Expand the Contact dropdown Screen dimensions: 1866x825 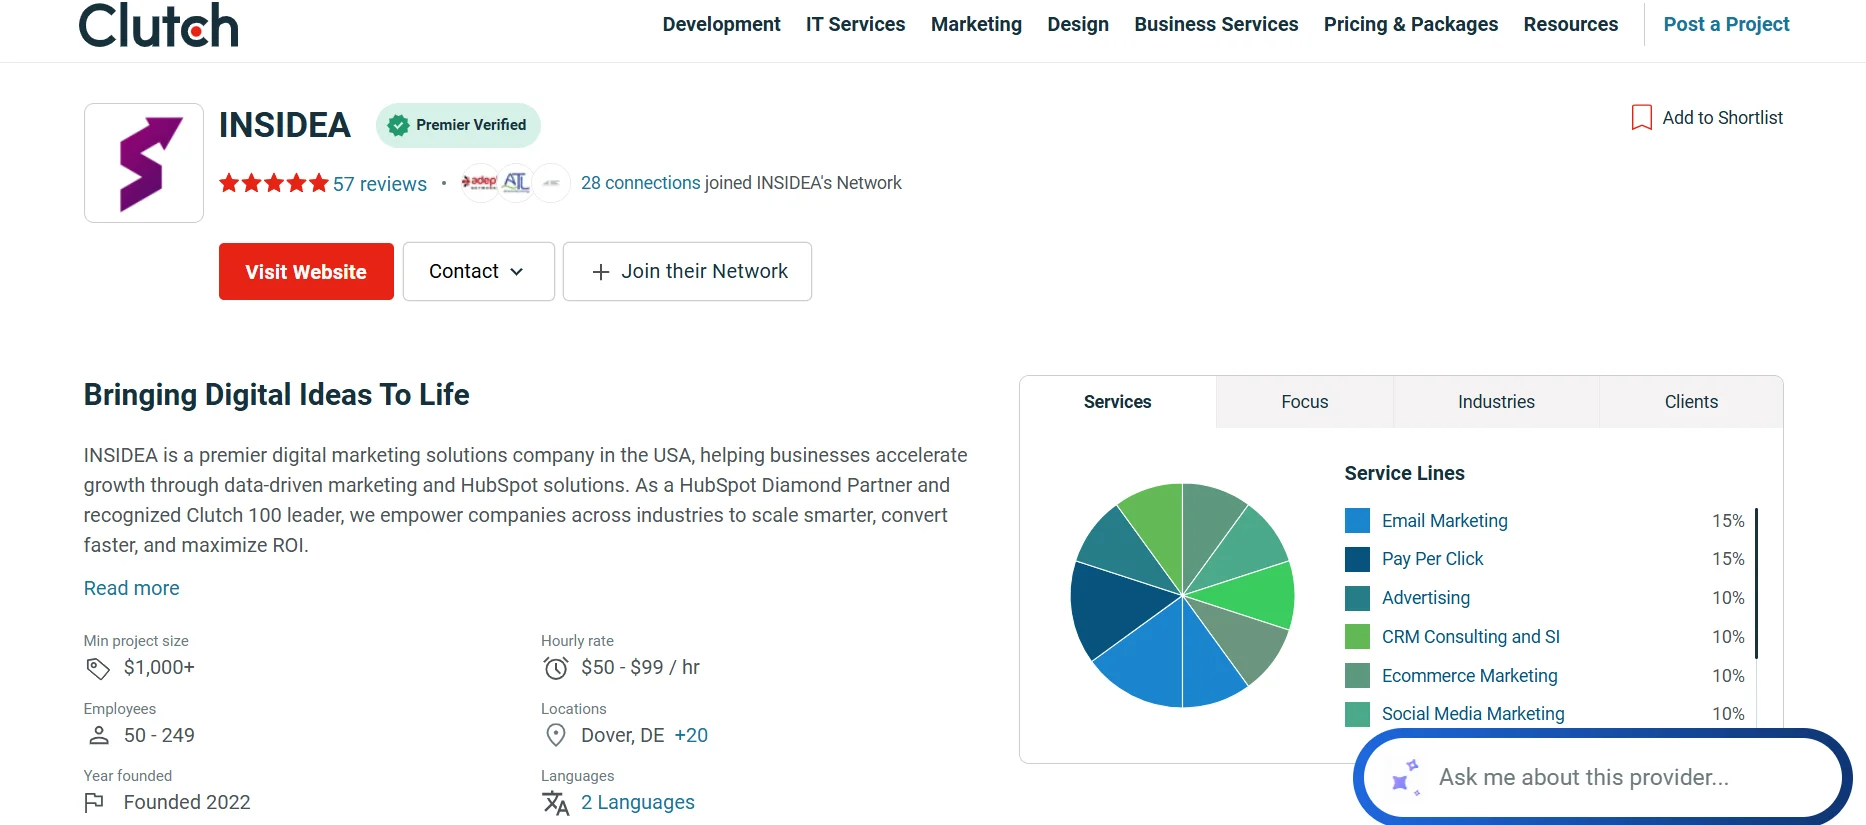click(478, 272)
